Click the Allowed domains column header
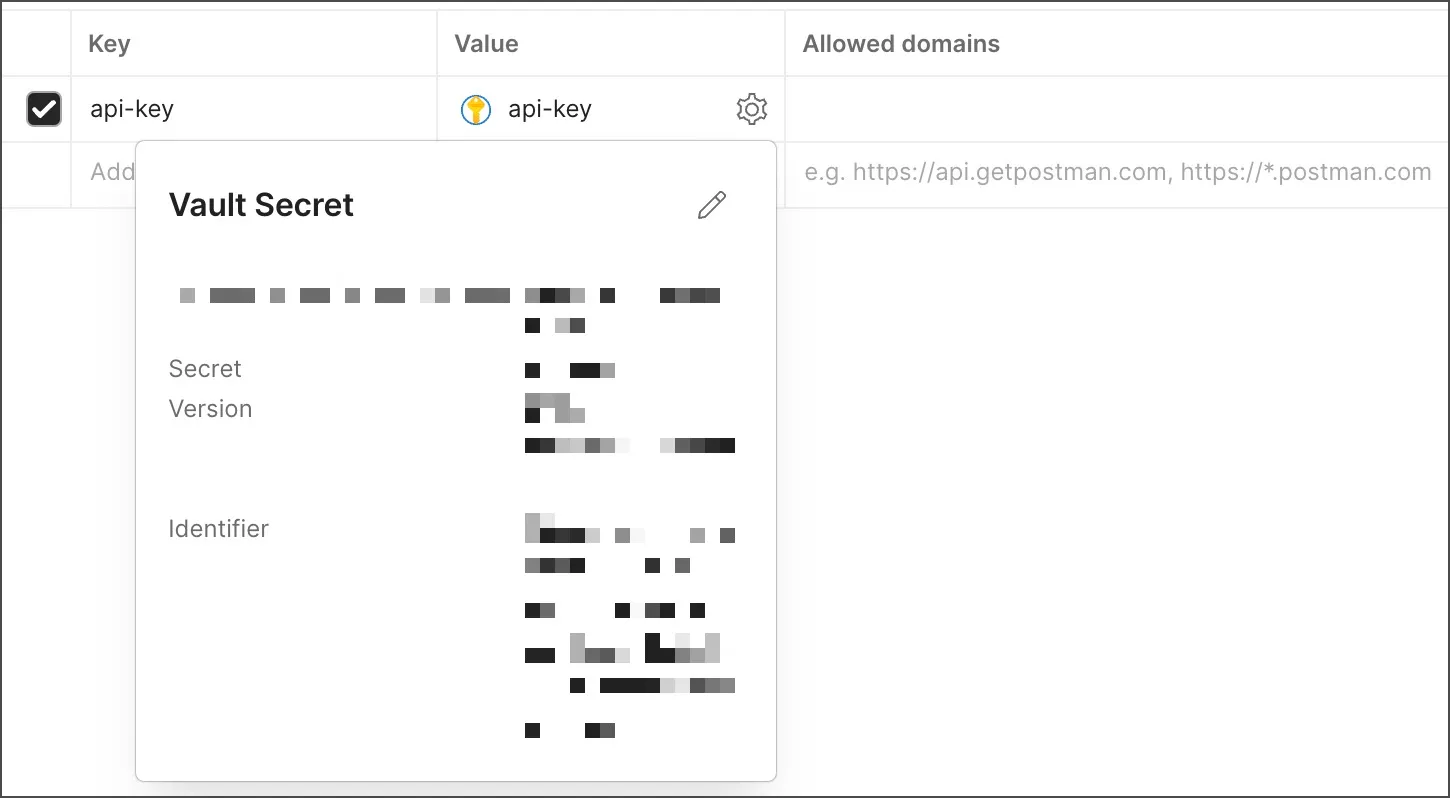This screenshot has width=1450, height=798. click(x=901, y=44)
